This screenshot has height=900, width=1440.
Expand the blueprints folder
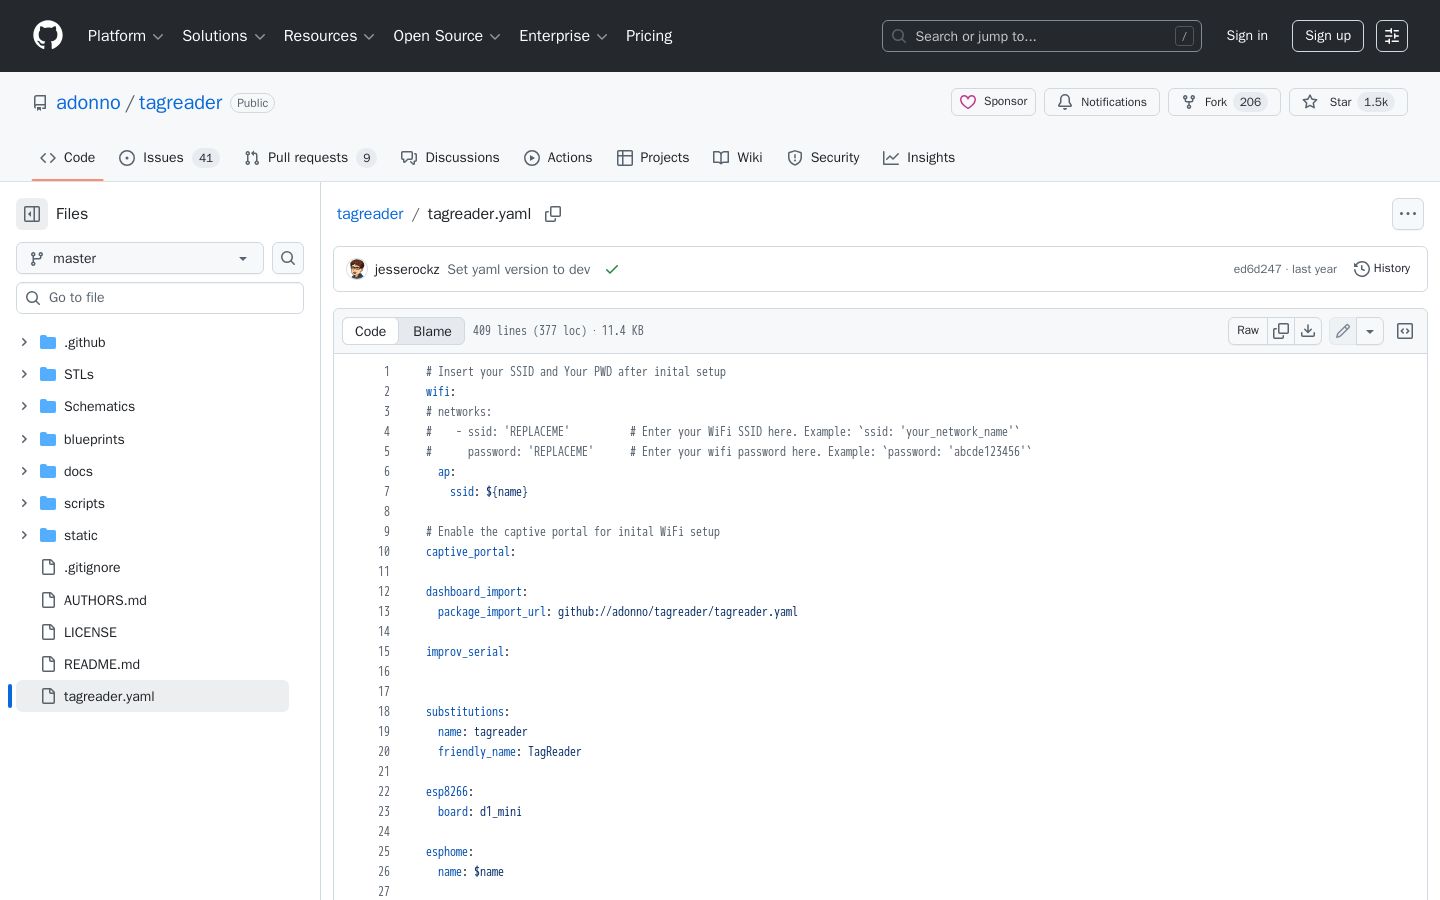pyautogui.click(x=24, y=439)
